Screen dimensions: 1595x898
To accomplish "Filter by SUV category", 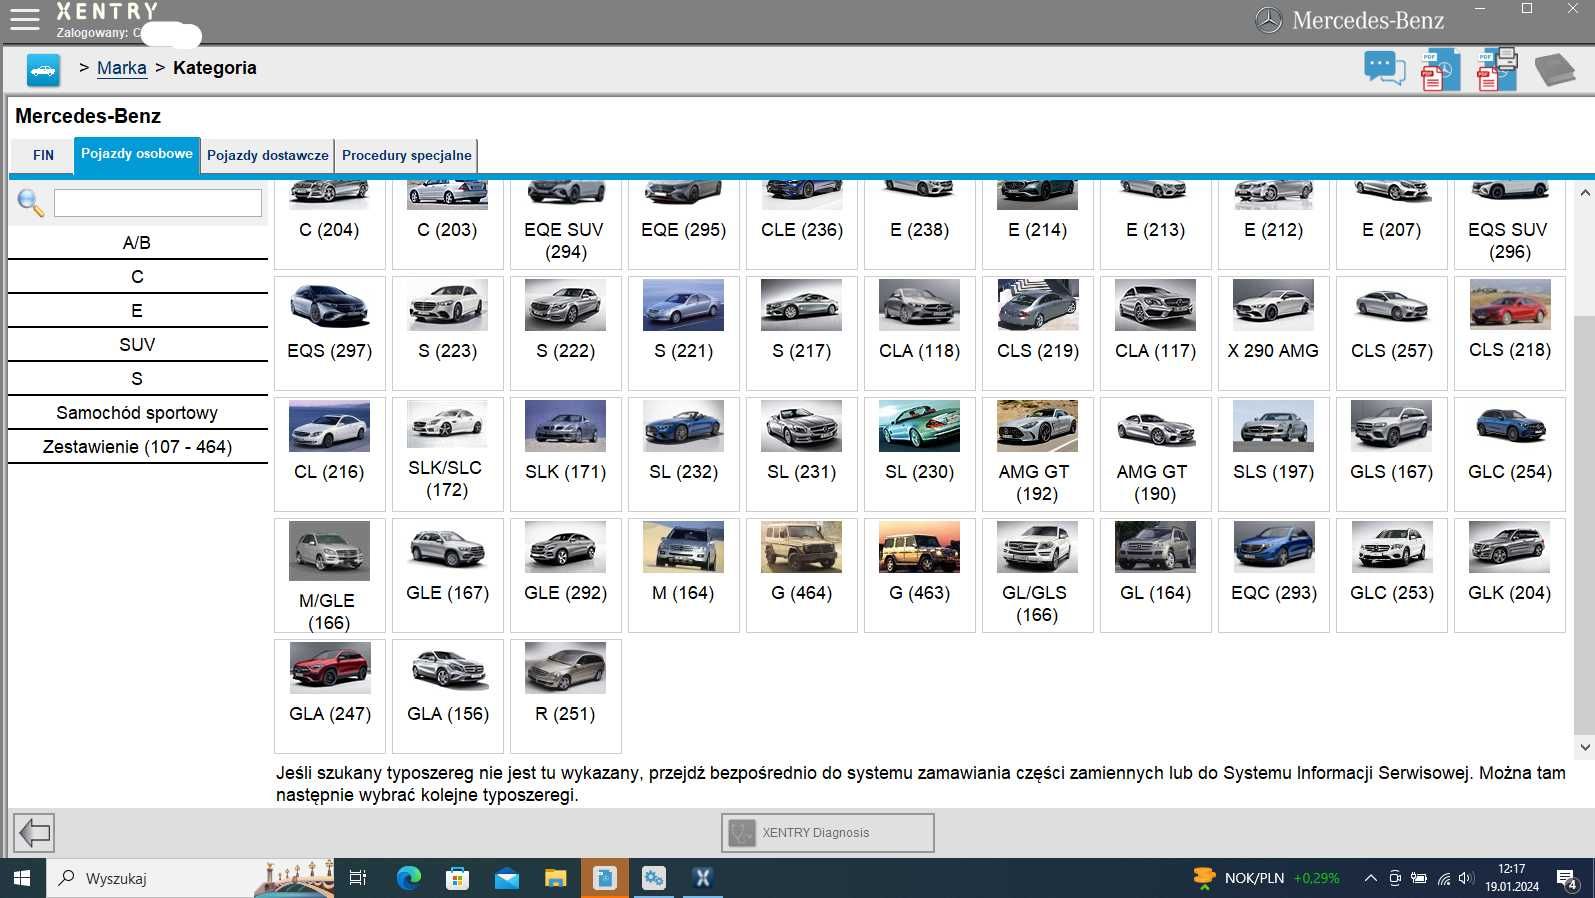I will coord(137,345).
